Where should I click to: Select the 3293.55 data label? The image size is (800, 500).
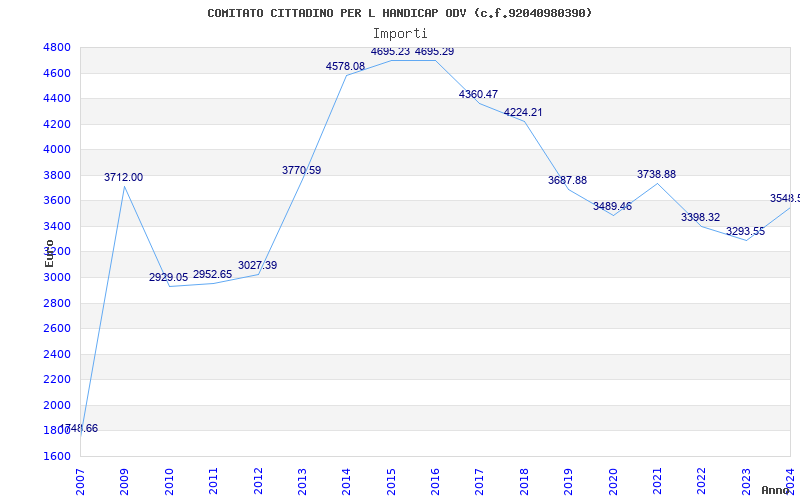[x=745, y=232]
